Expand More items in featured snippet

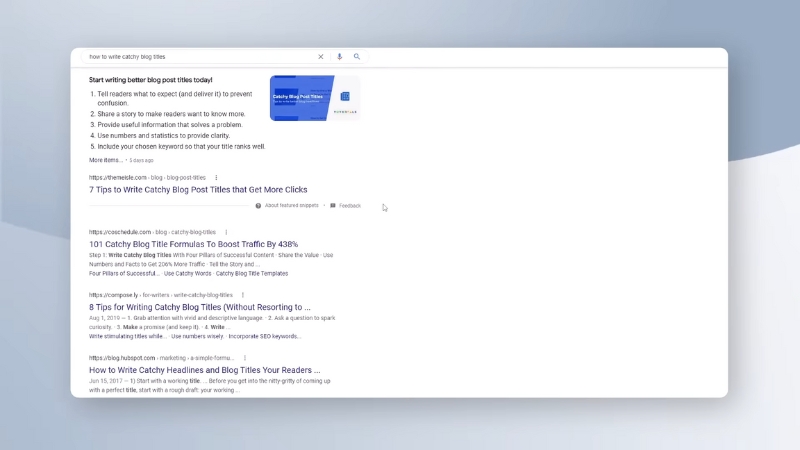(x=106, y=160)
